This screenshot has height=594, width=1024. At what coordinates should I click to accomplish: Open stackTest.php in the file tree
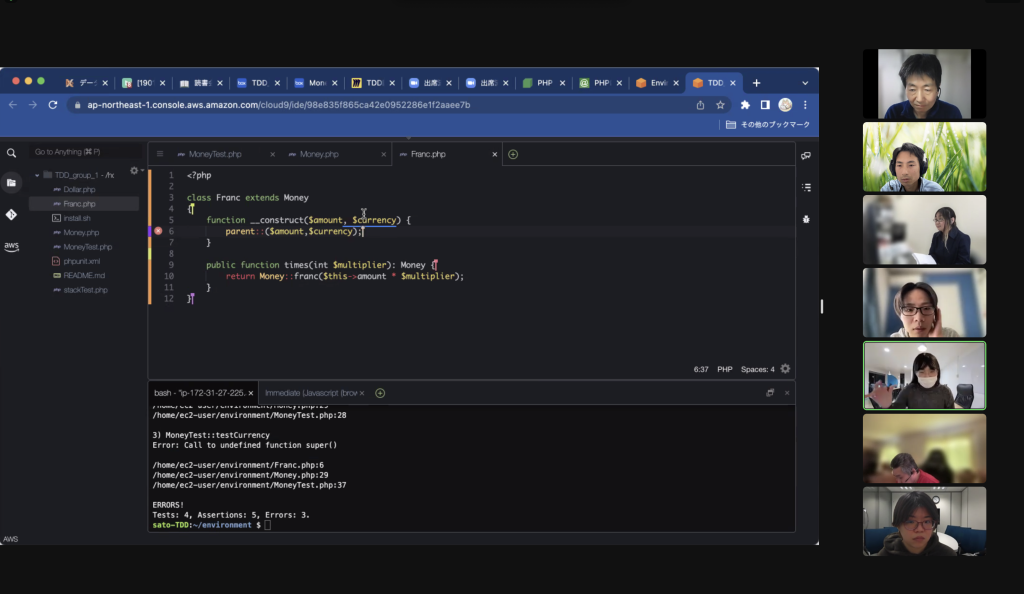85,290
